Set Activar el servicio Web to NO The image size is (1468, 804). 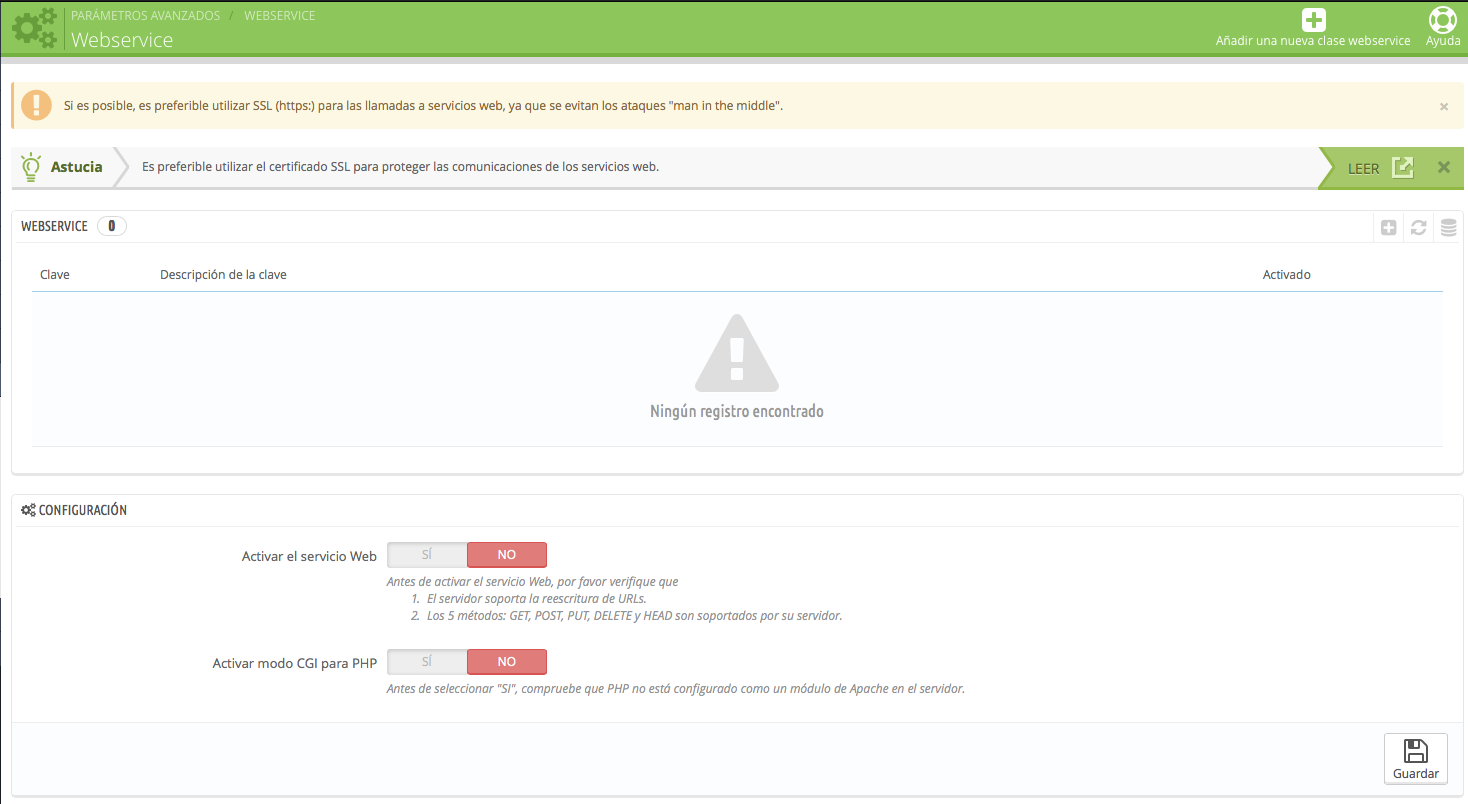507,555
